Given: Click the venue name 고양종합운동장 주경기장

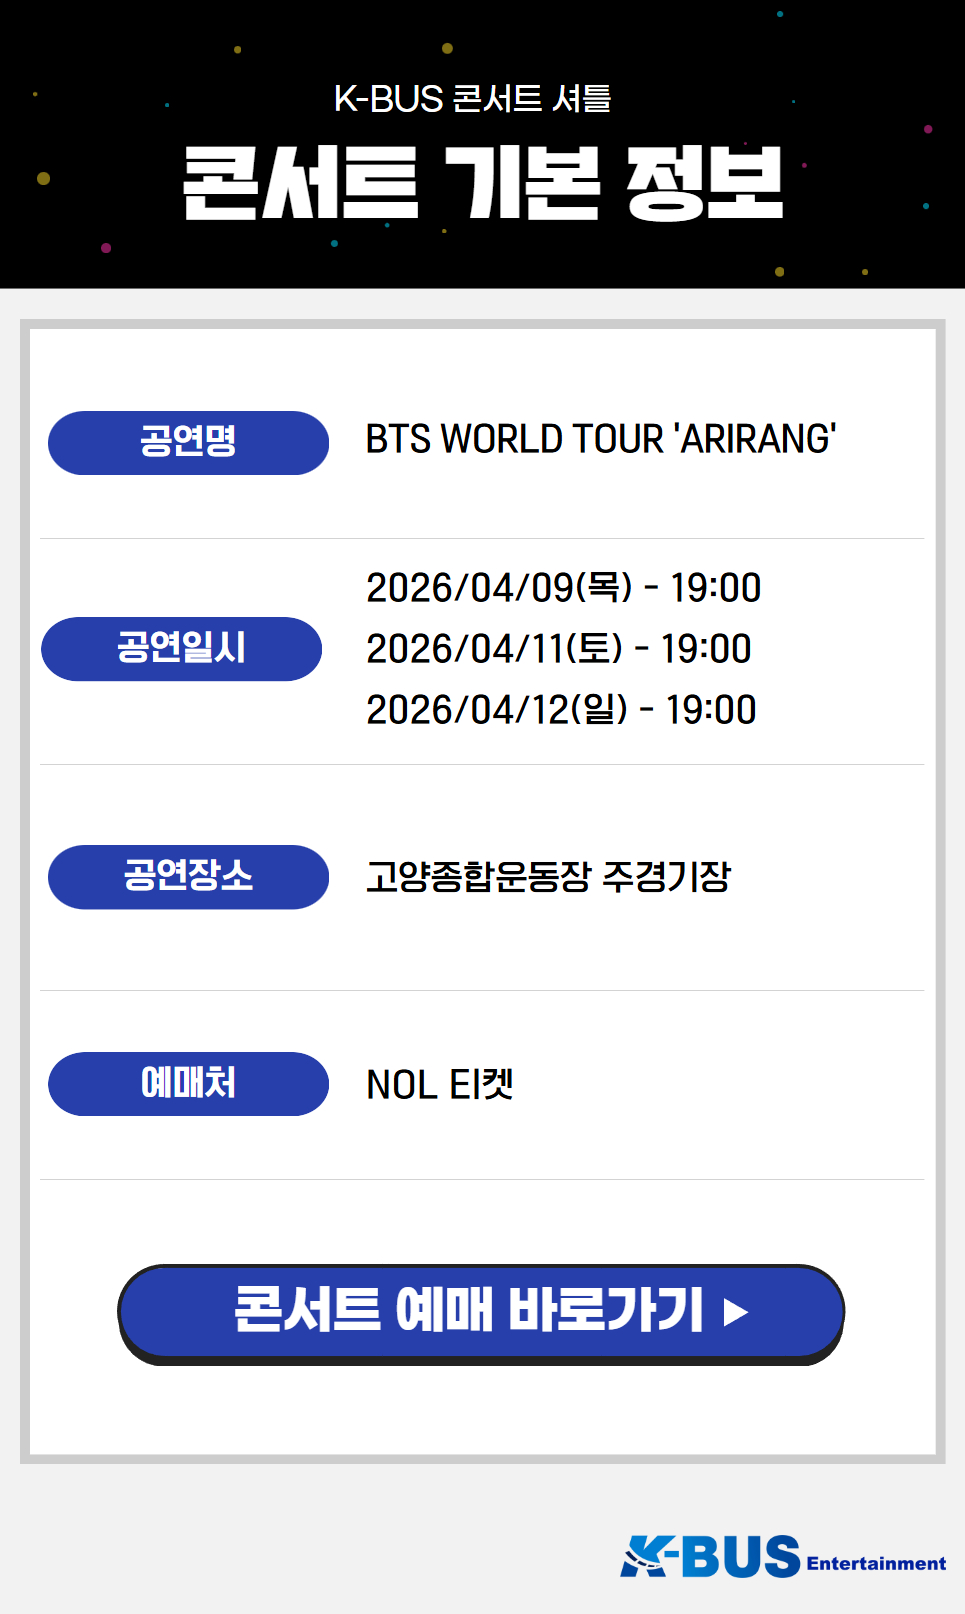Looking at the screenshot, I should pyautogui.click(x=548, y=877).
